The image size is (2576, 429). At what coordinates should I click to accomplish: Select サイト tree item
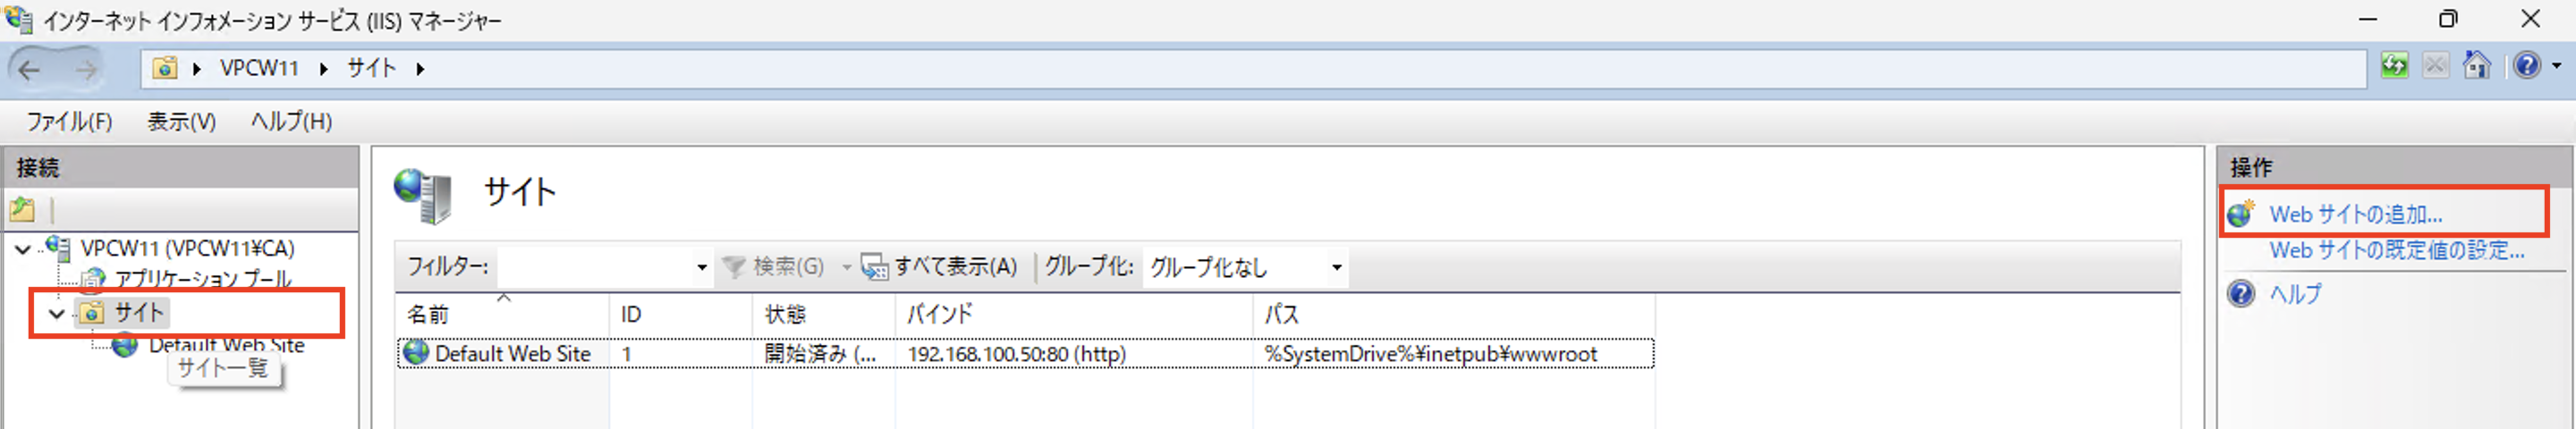pyautogui.click(x=139, y=313)
